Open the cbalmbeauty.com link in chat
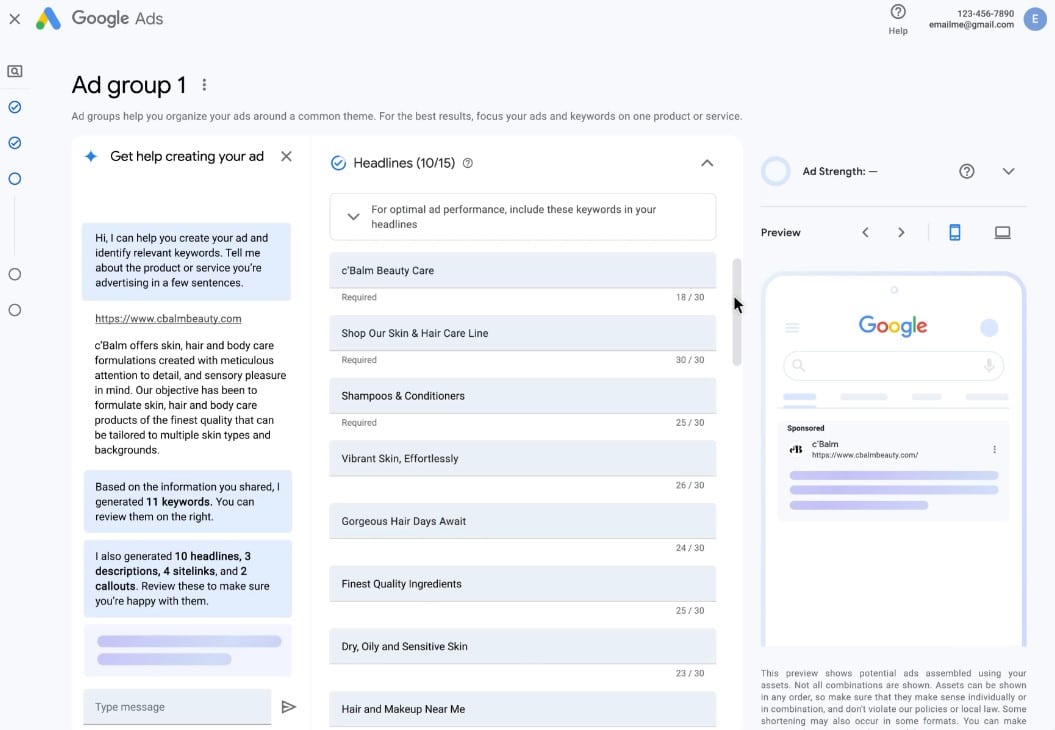Screen dimensions: 1055x730 [168, 319]
